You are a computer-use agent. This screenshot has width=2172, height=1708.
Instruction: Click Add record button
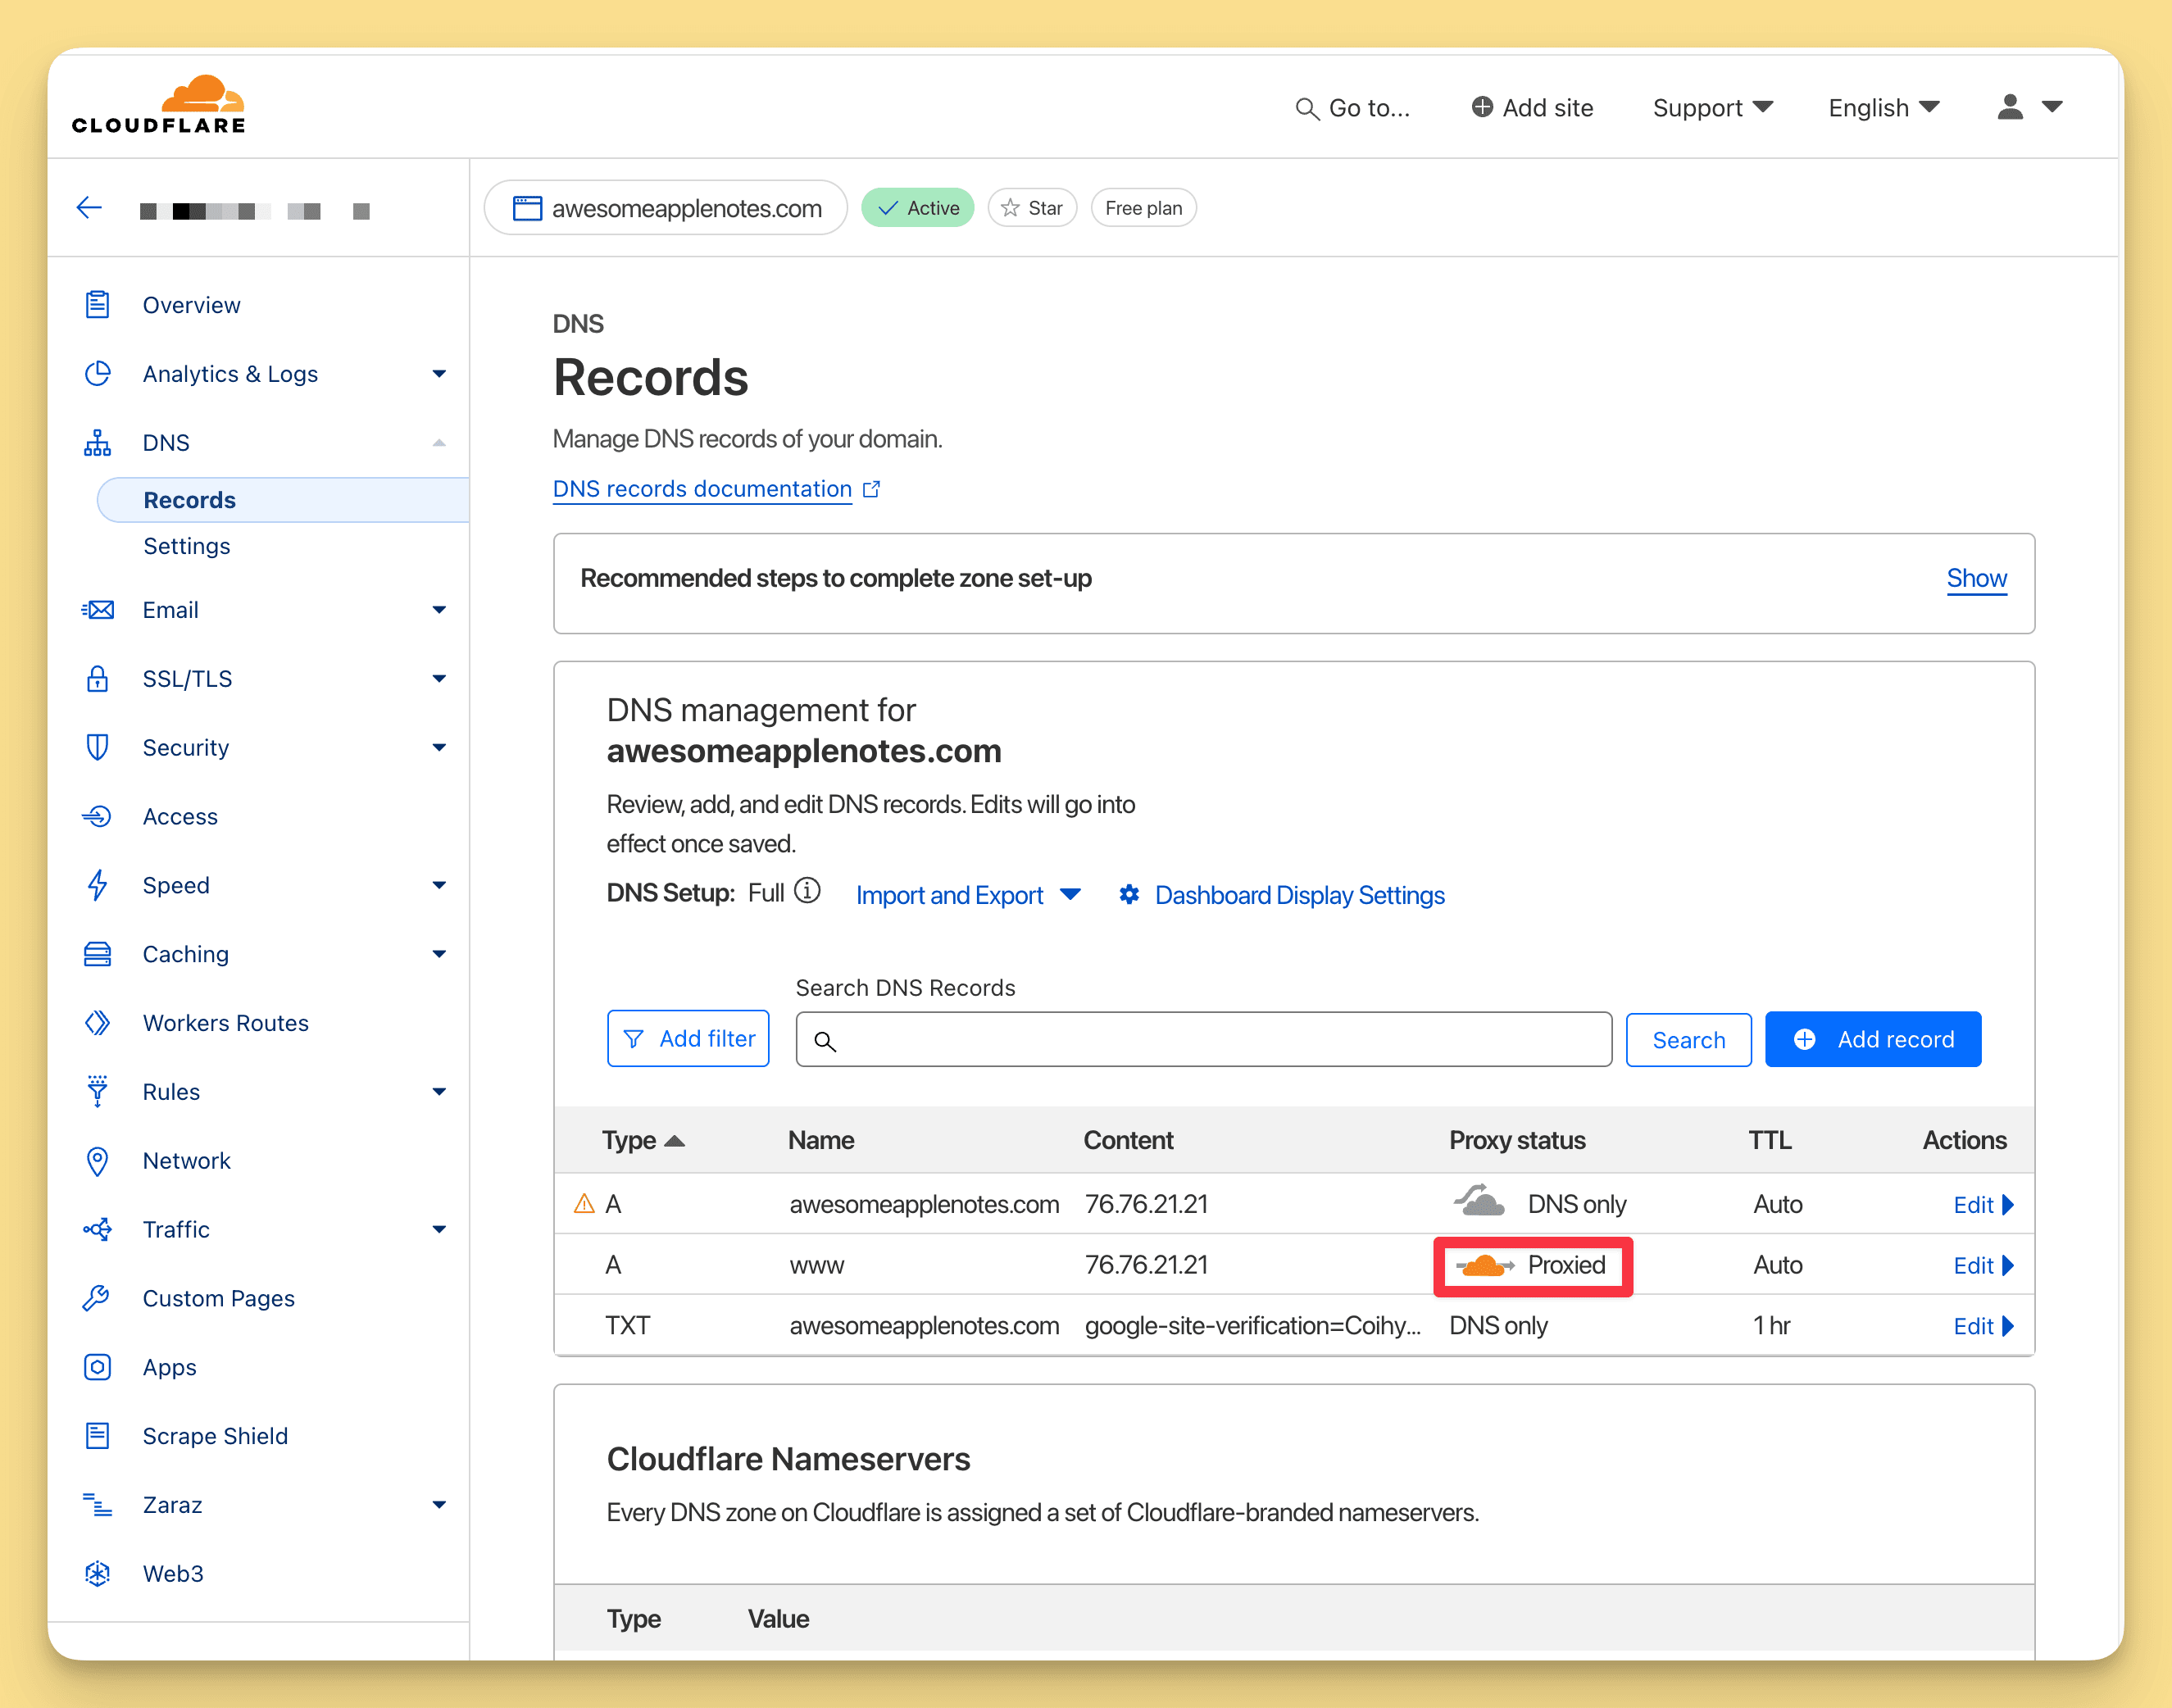tap(1874, 1038)
